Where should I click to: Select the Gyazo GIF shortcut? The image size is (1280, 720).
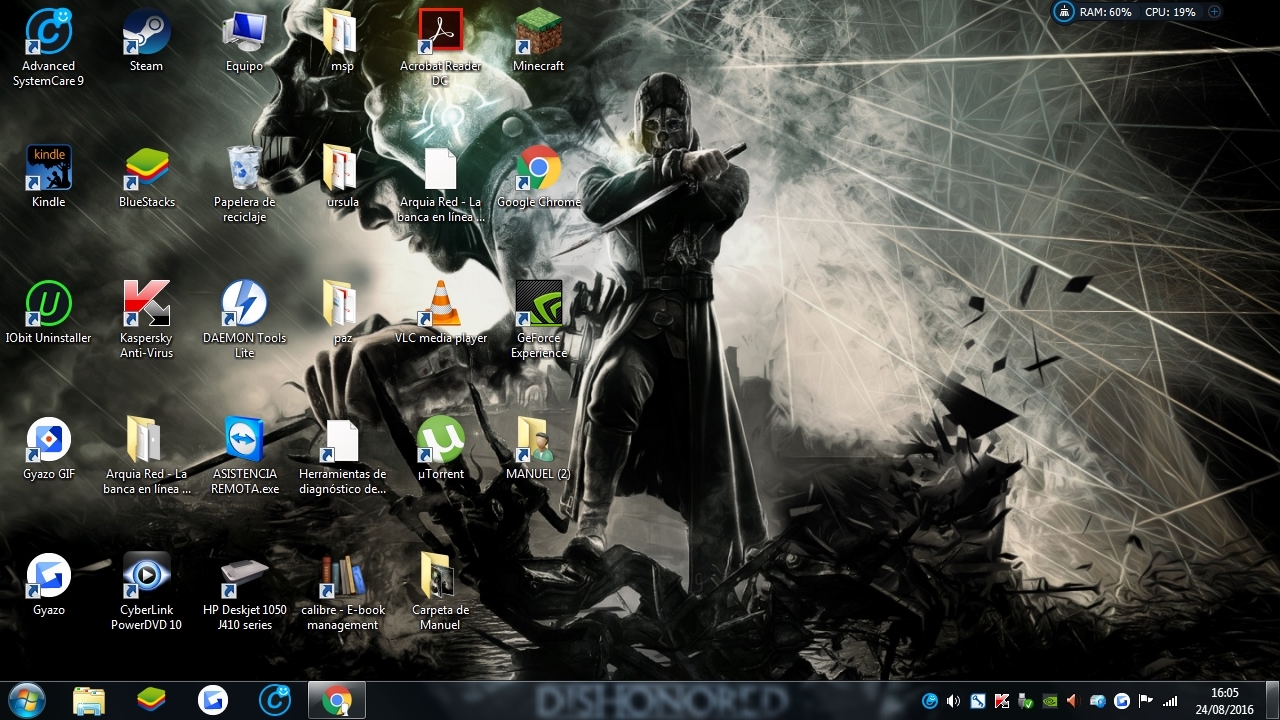point(48,449)
